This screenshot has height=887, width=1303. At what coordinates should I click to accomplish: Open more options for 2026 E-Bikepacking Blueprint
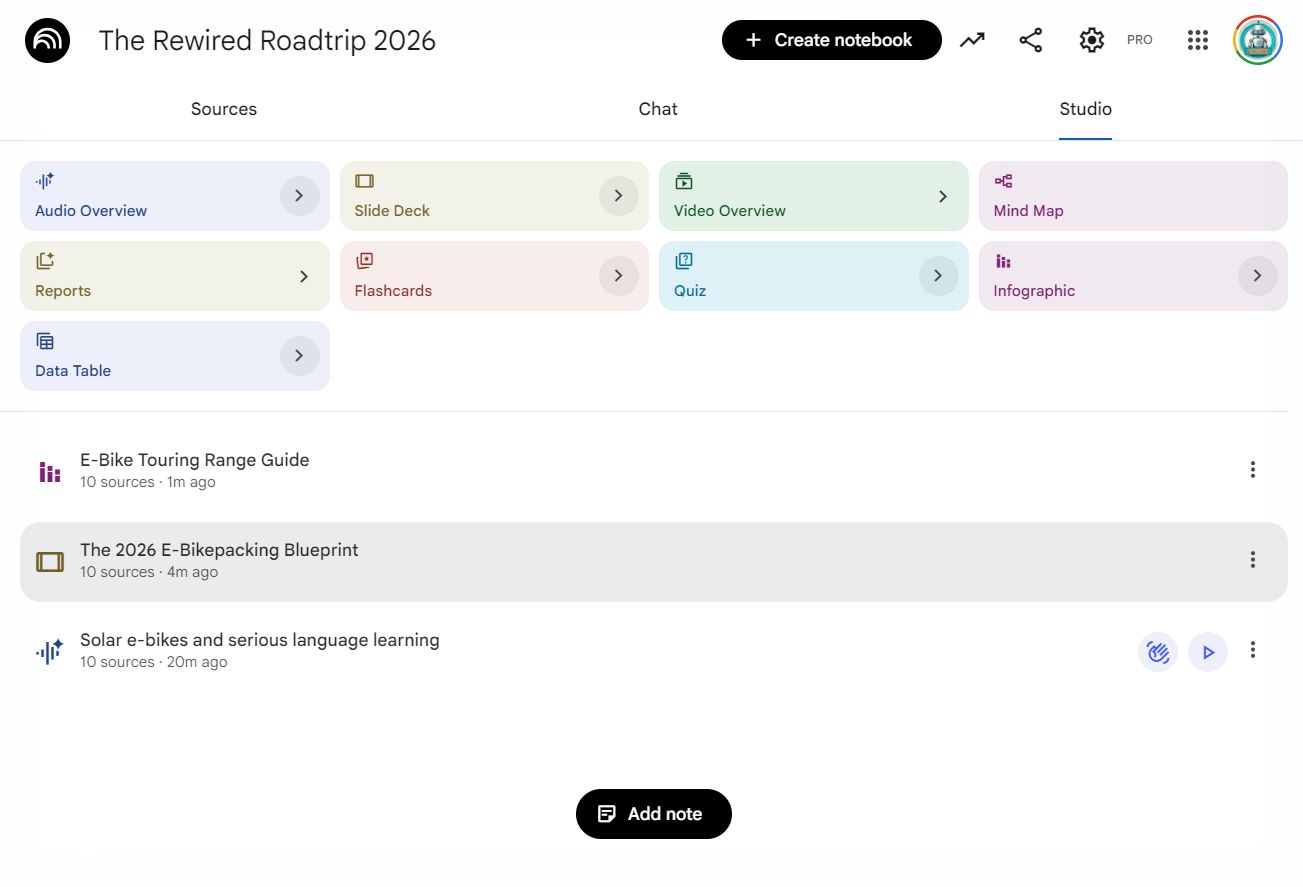(x=1252, y=560)
